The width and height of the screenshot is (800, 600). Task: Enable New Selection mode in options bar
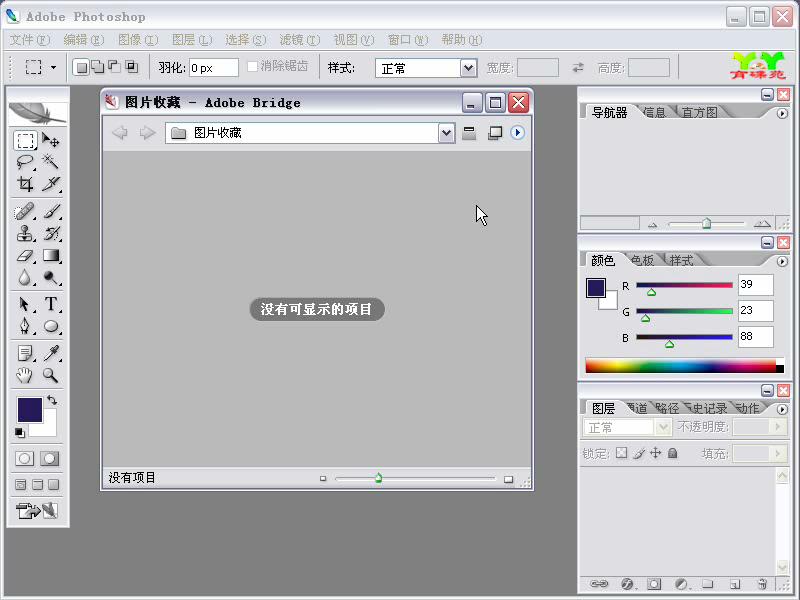pyautogui.click(x=81, y=67)
